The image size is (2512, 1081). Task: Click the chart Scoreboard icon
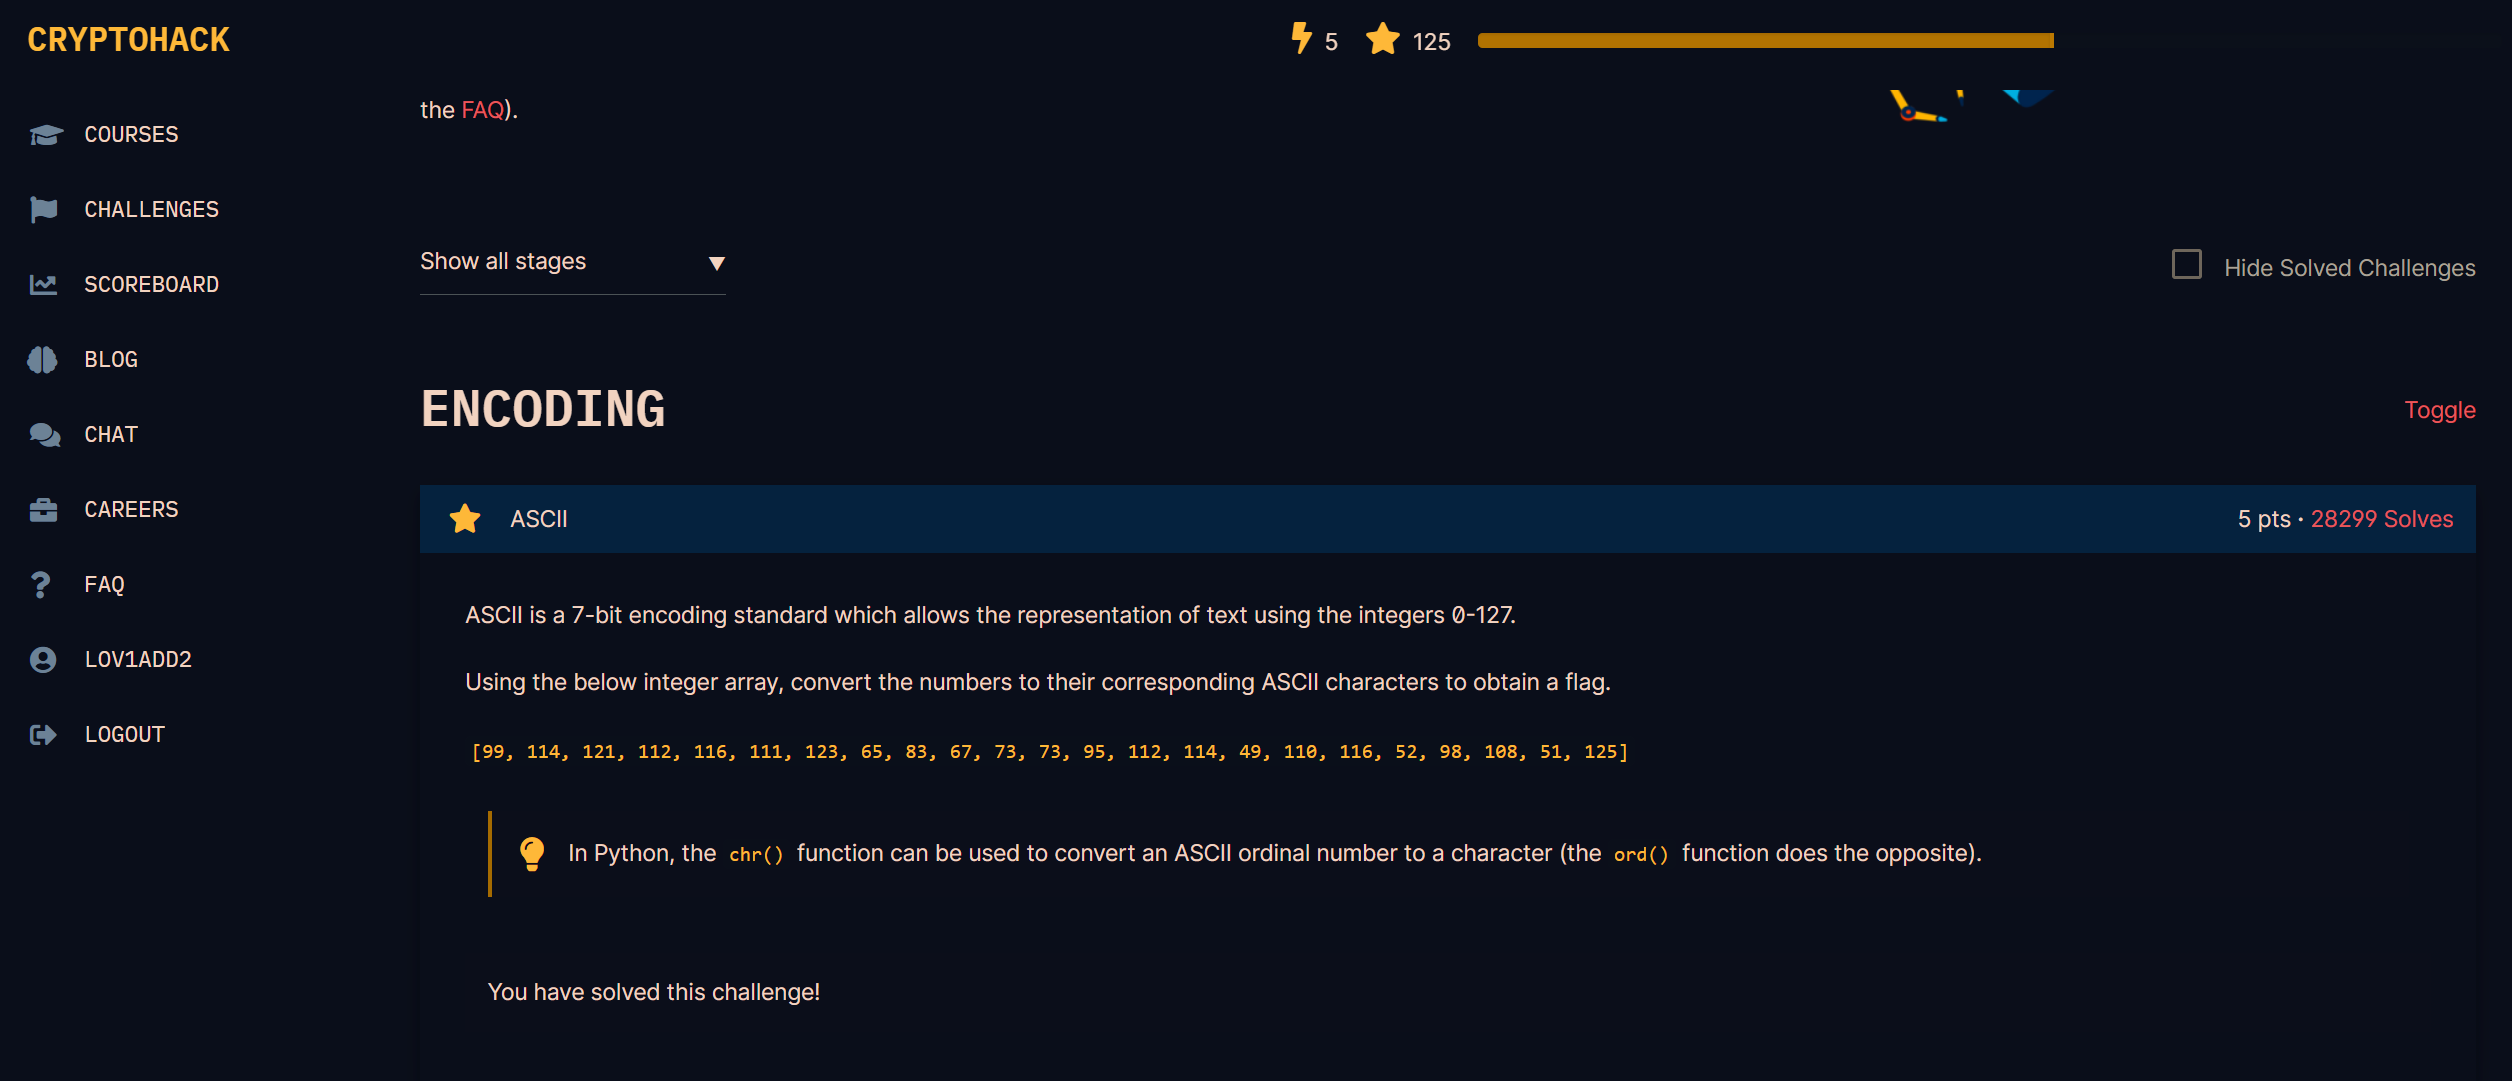43,285
